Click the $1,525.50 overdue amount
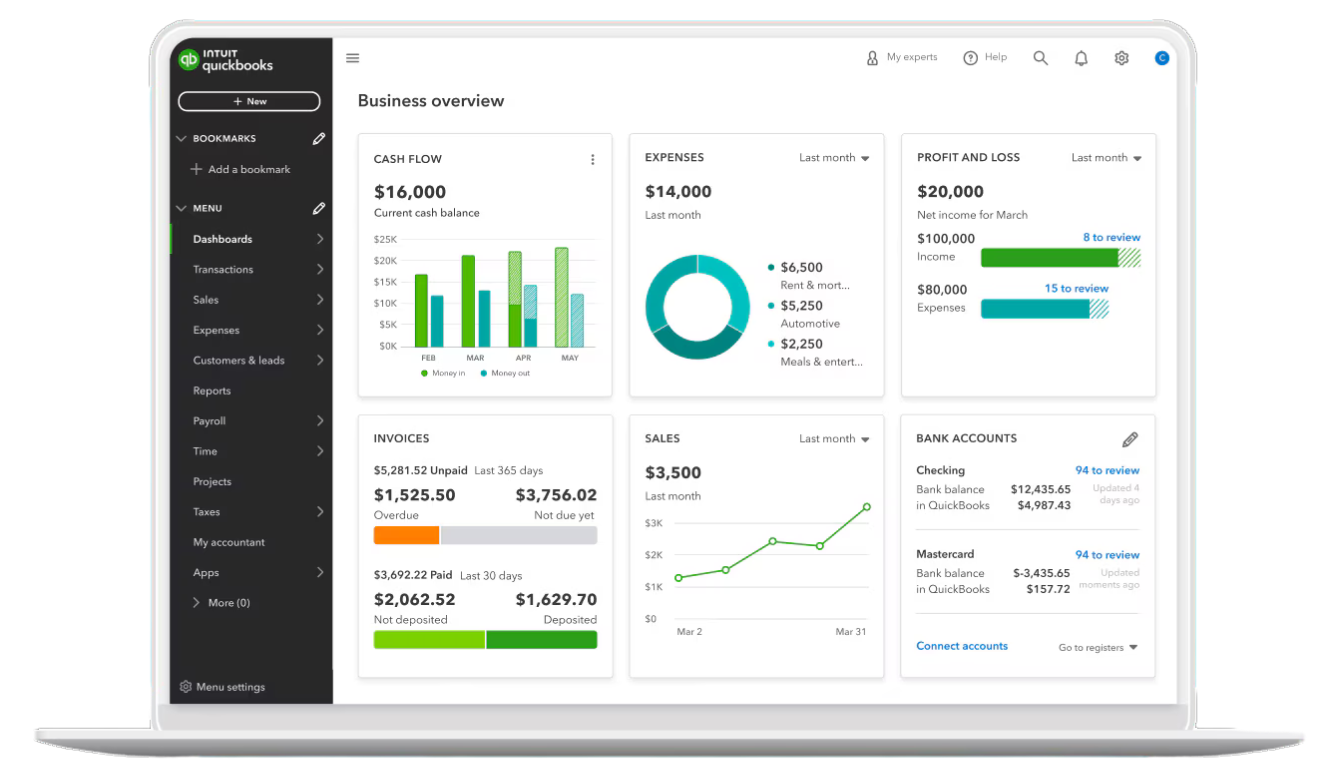 pyautogui.click(x=414, y=495)
